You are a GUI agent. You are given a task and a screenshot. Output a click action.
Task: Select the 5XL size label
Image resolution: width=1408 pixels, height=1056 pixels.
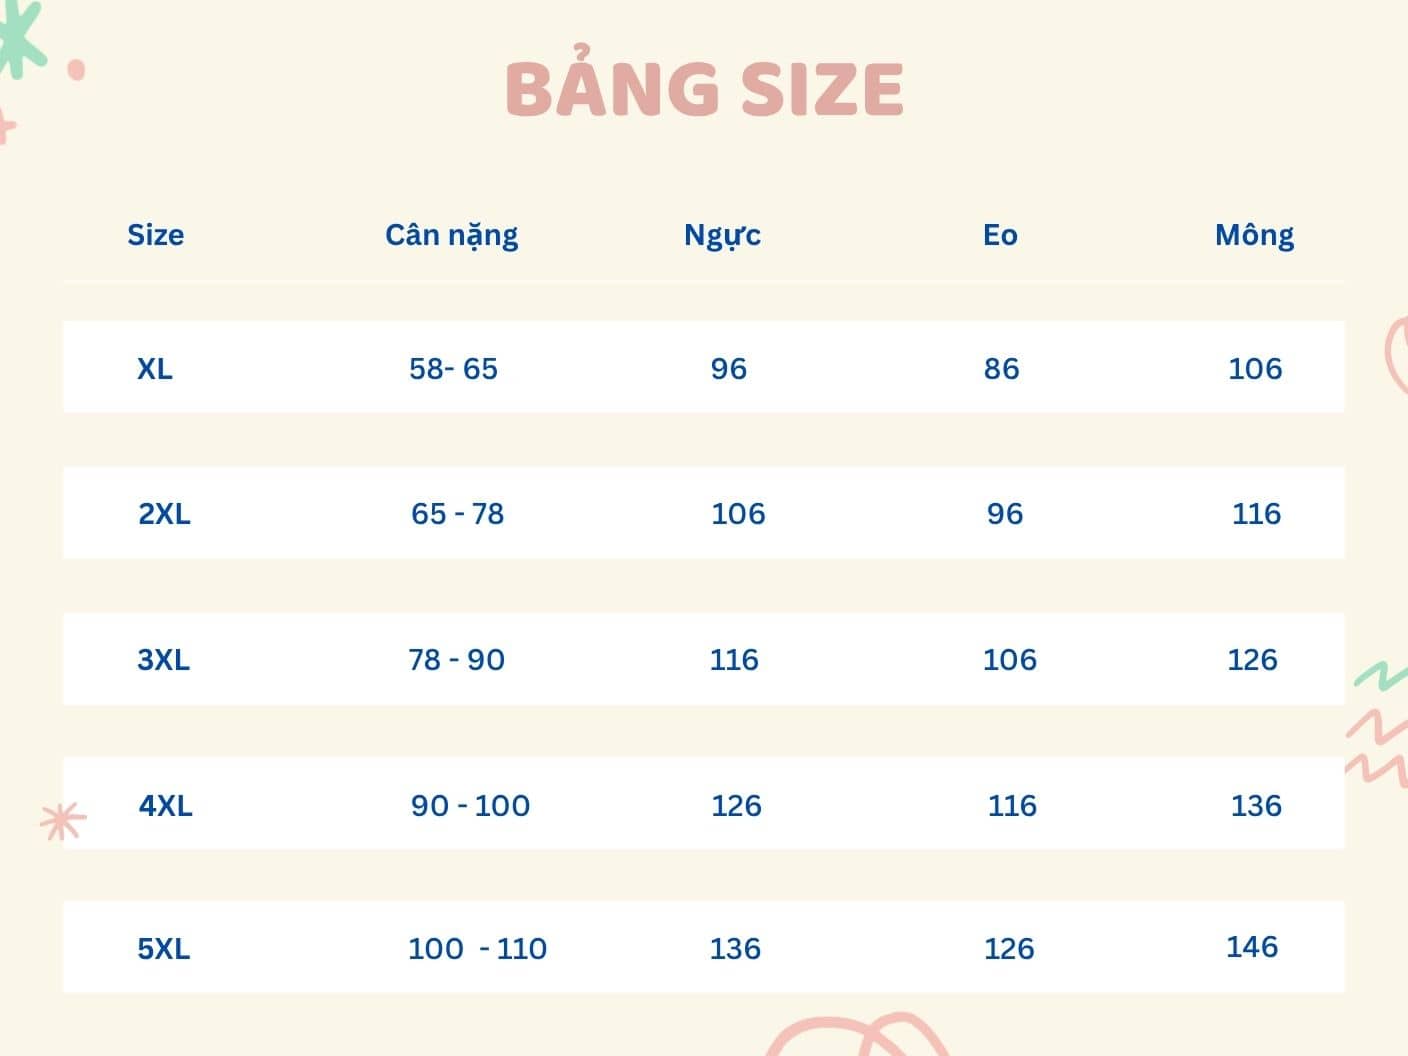point(163,949)
